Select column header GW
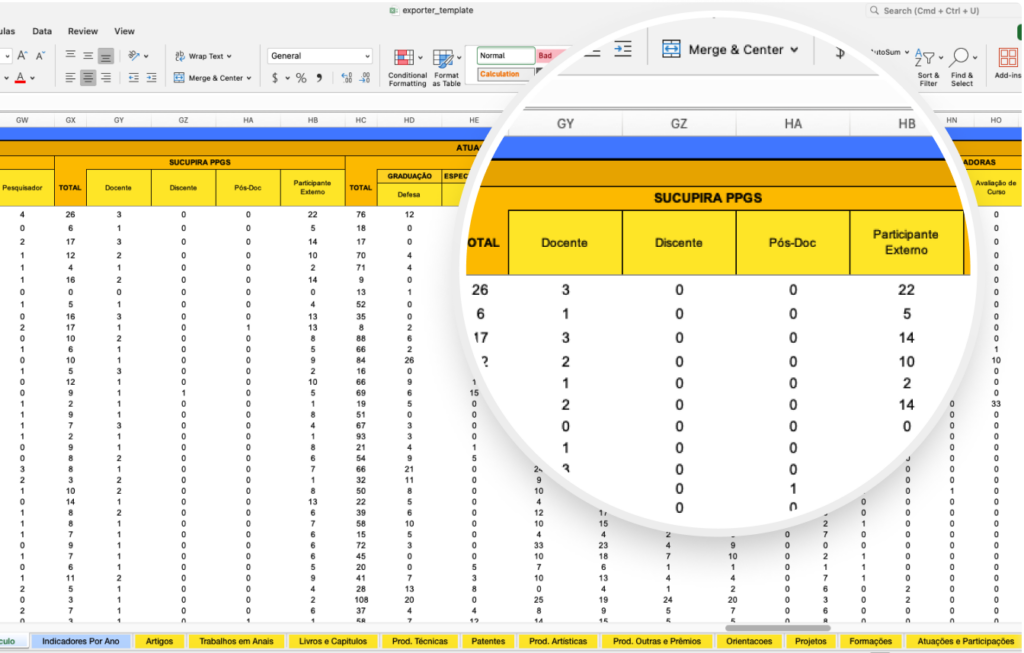The image size is (1024, 653). [x=22, y=120]
